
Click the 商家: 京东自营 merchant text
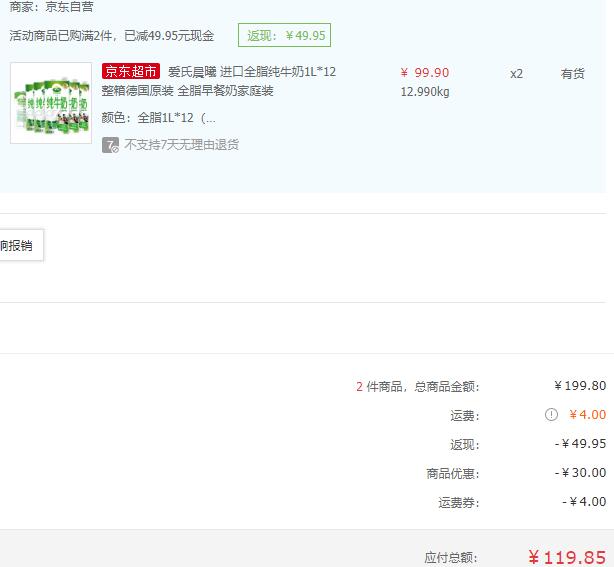[x=51, y=7]
